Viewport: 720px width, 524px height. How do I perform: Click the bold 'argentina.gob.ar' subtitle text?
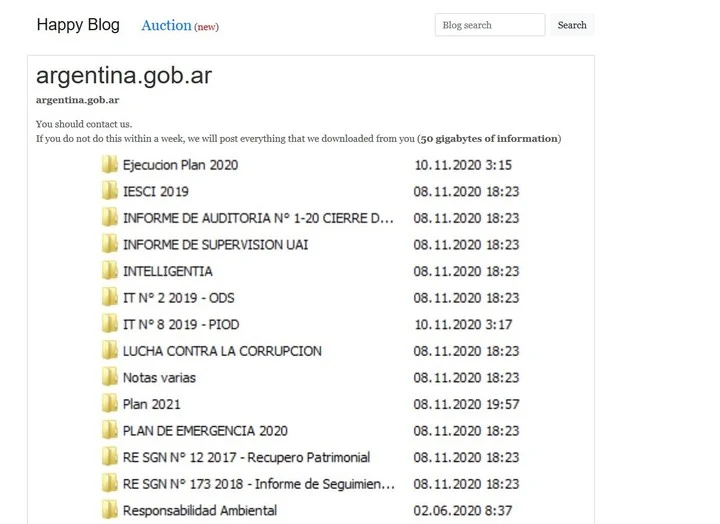point(78,100)
